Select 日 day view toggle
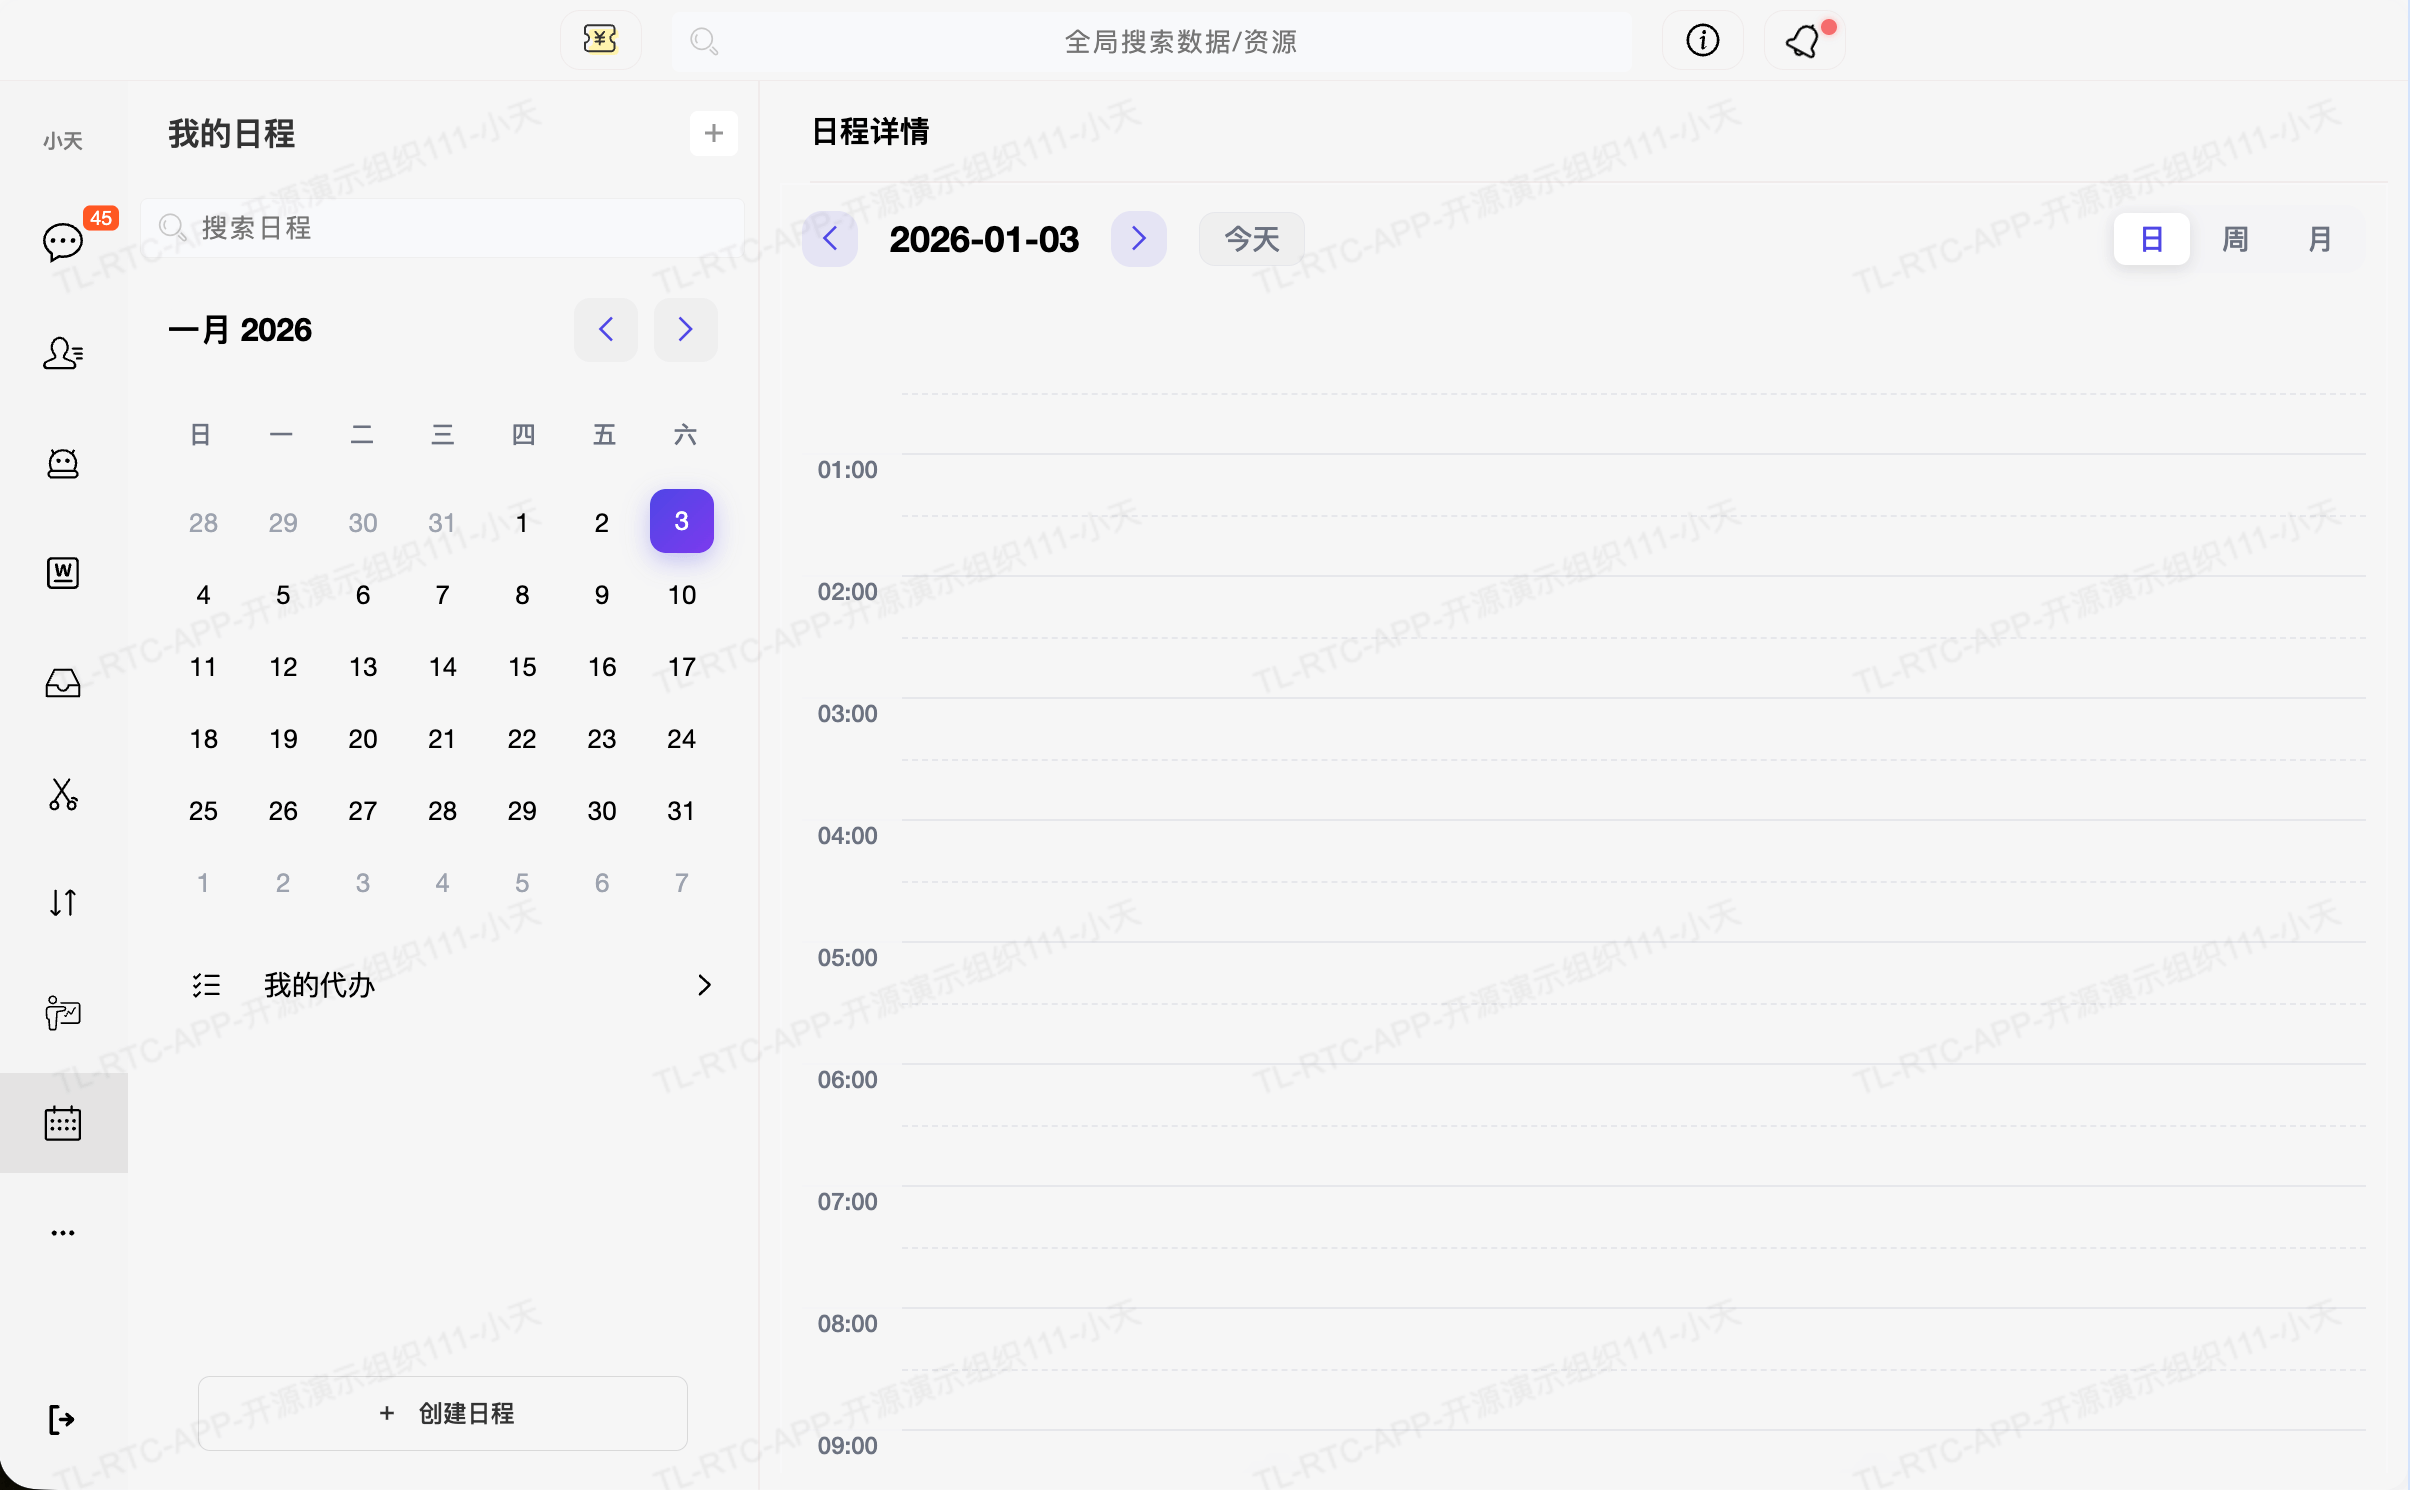The image size is (2410, 1490). pos(2151,239)
